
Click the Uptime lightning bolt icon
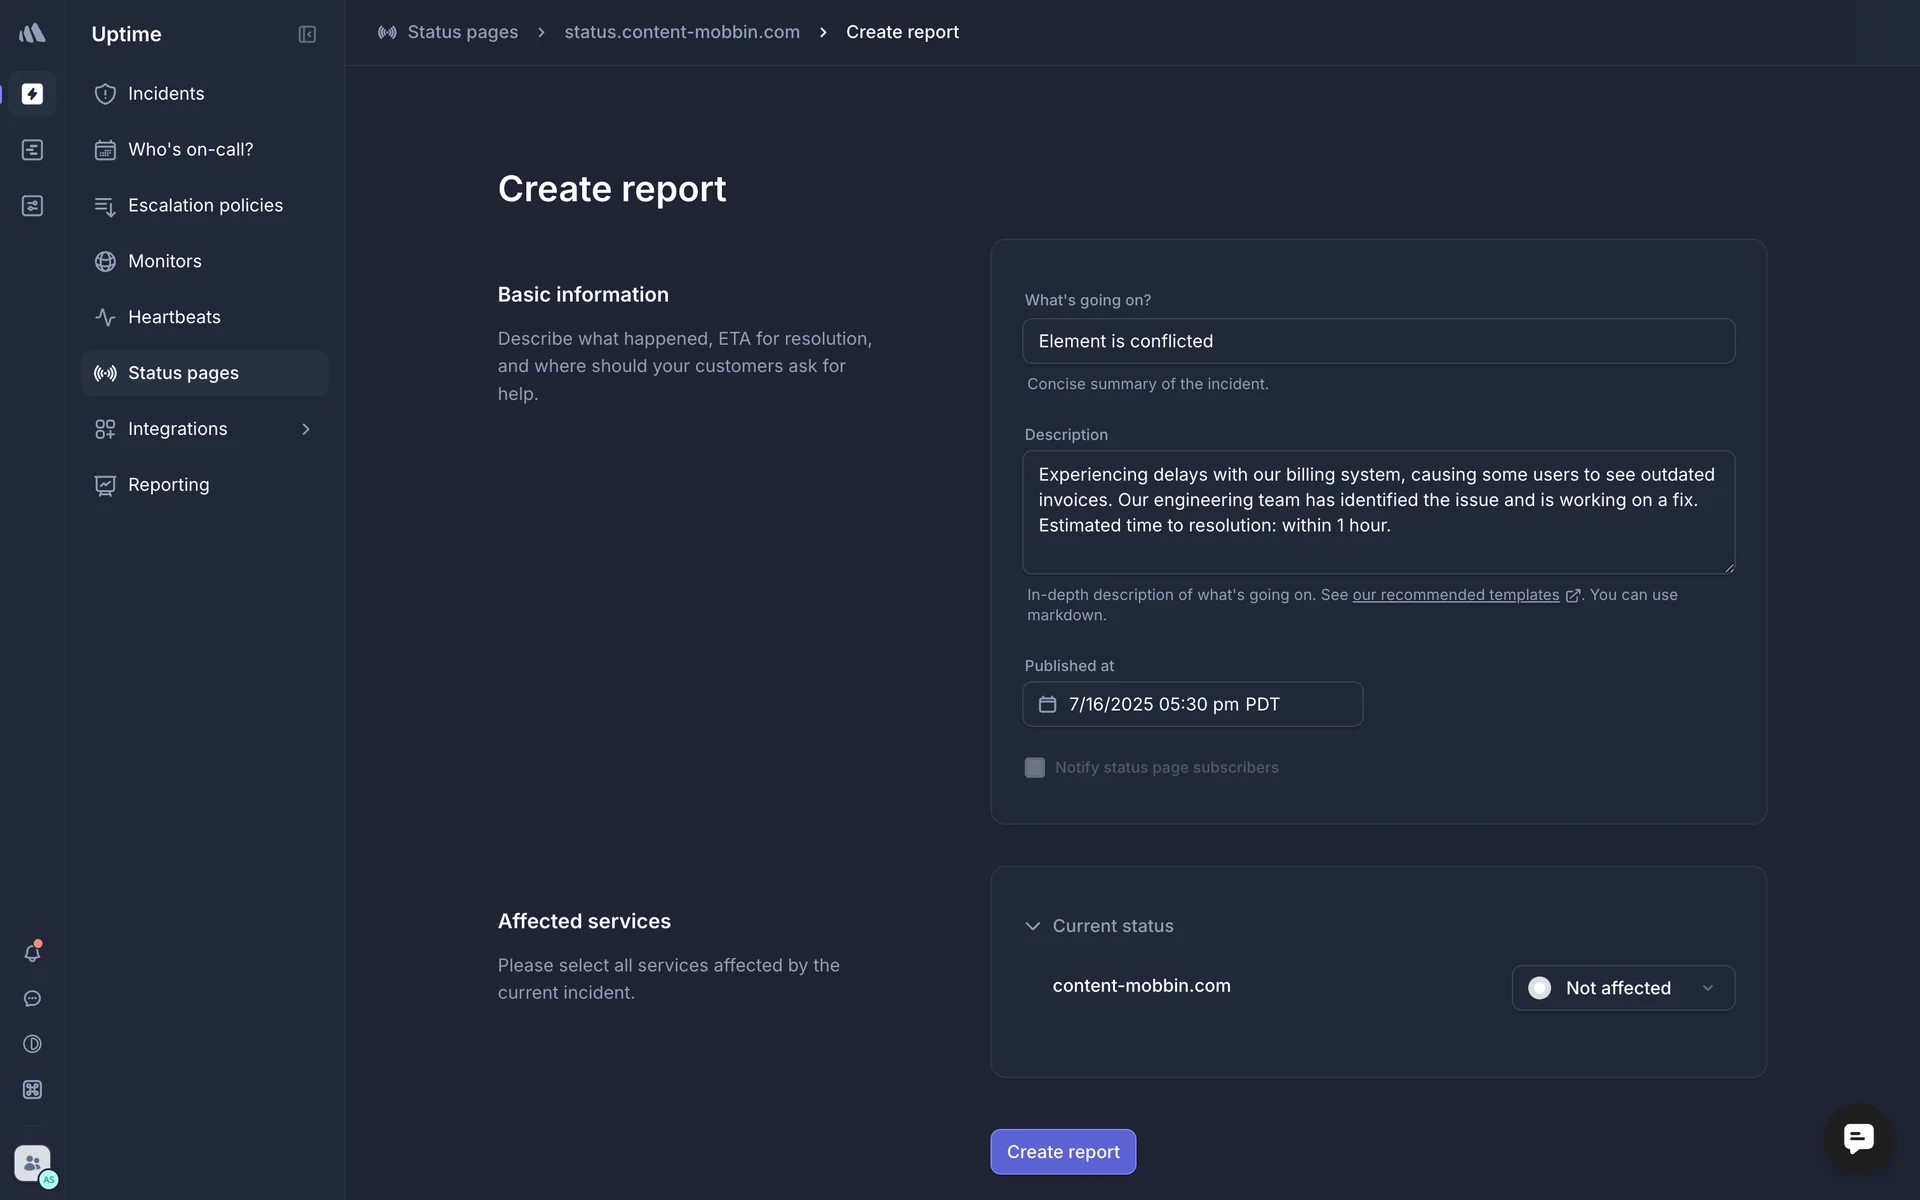[32, 94]
